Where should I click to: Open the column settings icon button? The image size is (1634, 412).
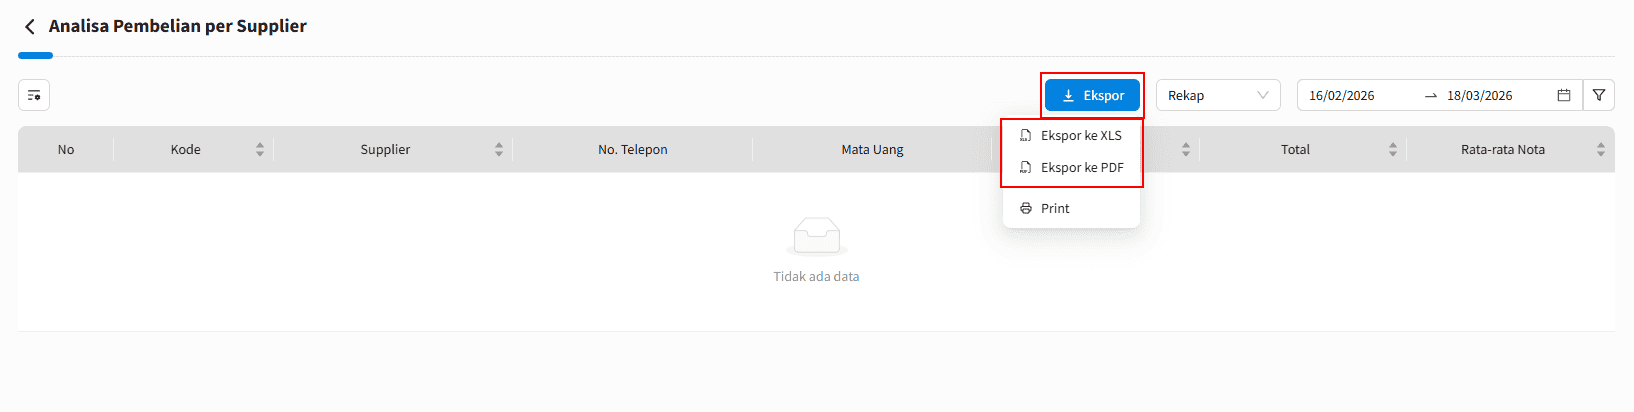coord(34,95)
